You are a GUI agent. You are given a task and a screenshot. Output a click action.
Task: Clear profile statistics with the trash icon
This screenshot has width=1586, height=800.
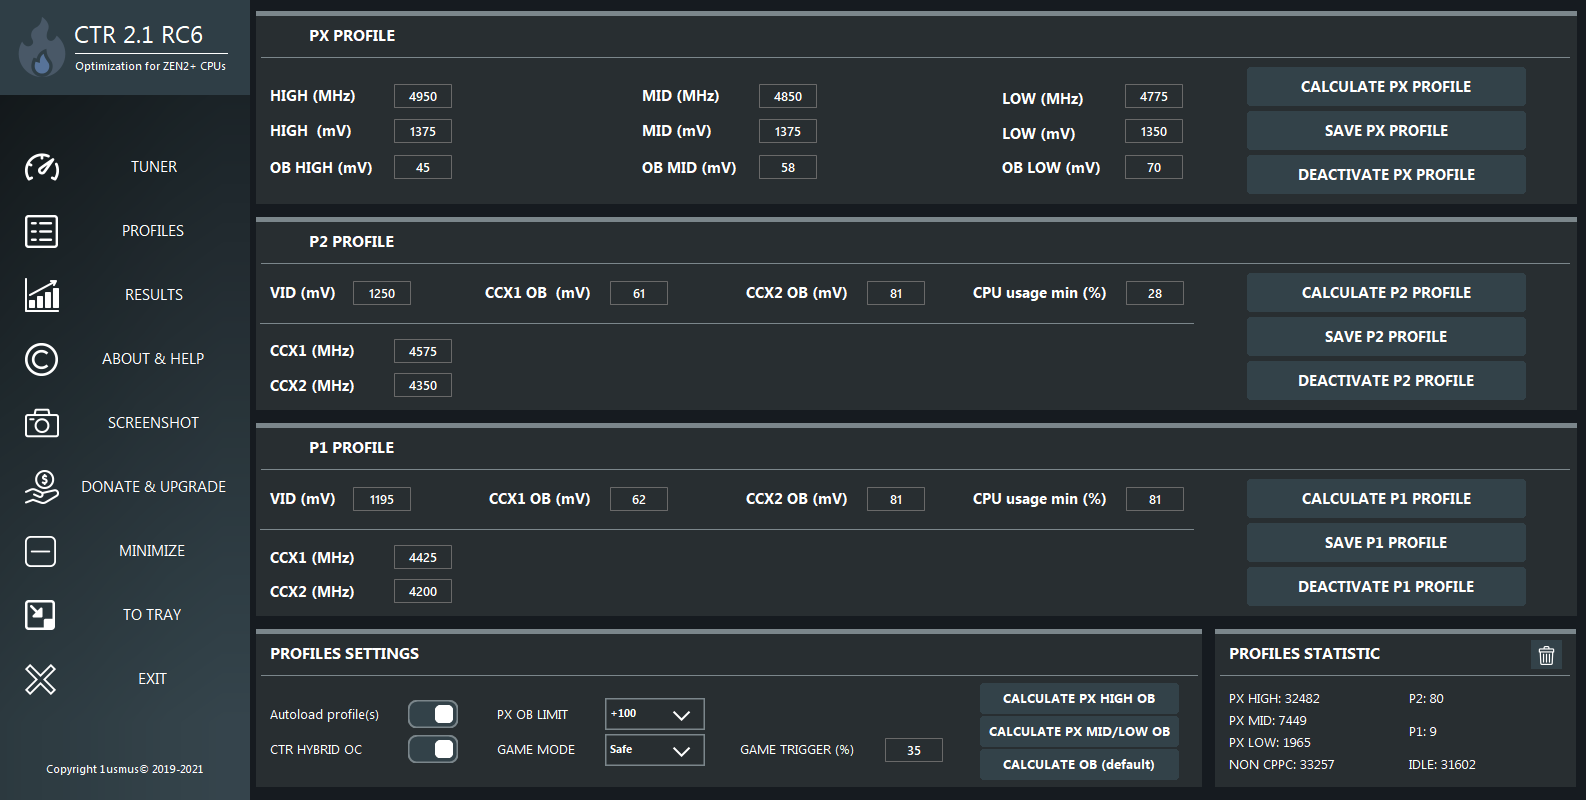[1546, 655]
